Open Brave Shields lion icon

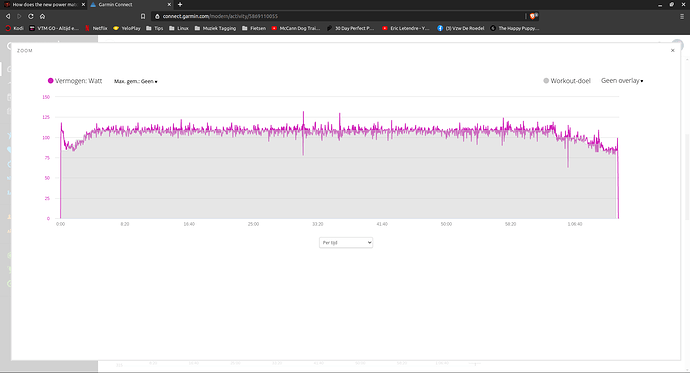(x=533, y=16)
